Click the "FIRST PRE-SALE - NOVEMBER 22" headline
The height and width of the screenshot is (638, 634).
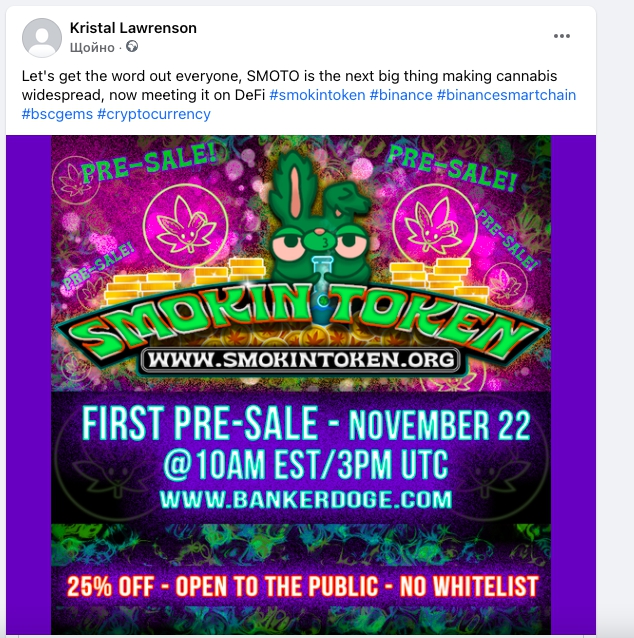pyautogui.click(x=305, y=424)
